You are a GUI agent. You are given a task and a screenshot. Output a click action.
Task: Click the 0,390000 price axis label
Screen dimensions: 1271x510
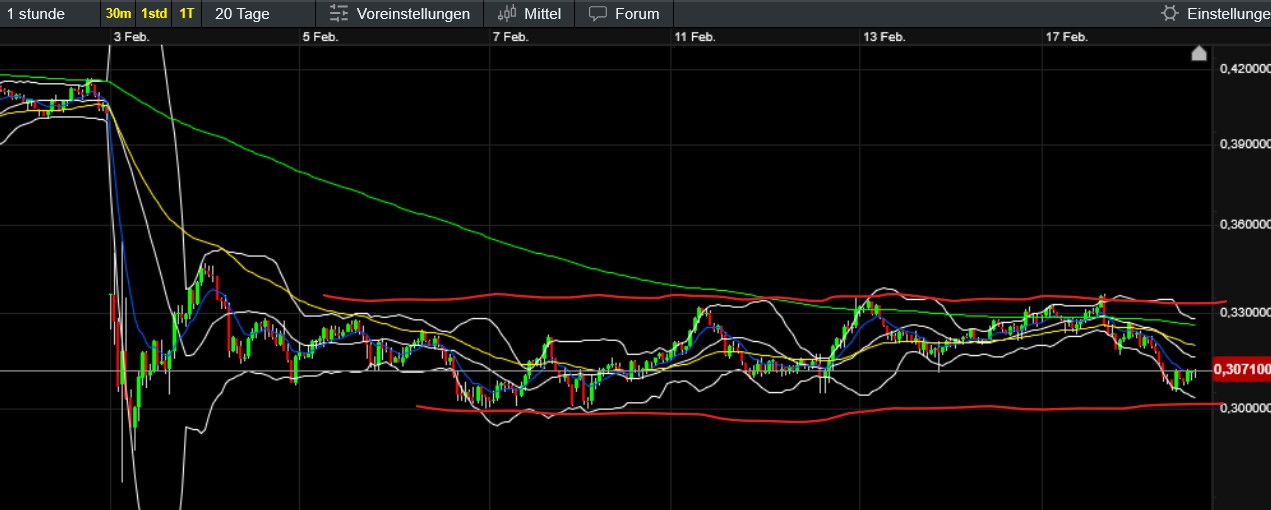click(x=1245, y=146)
